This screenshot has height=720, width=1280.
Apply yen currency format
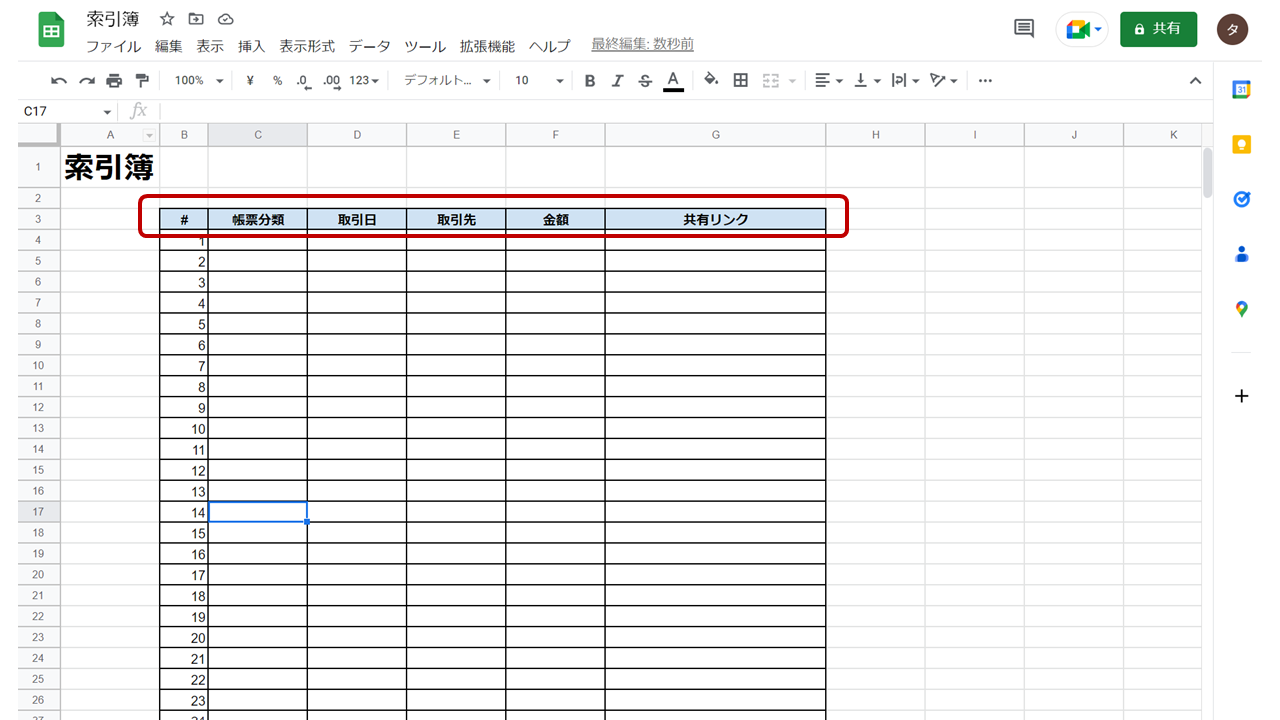click(x=250, y=81)
